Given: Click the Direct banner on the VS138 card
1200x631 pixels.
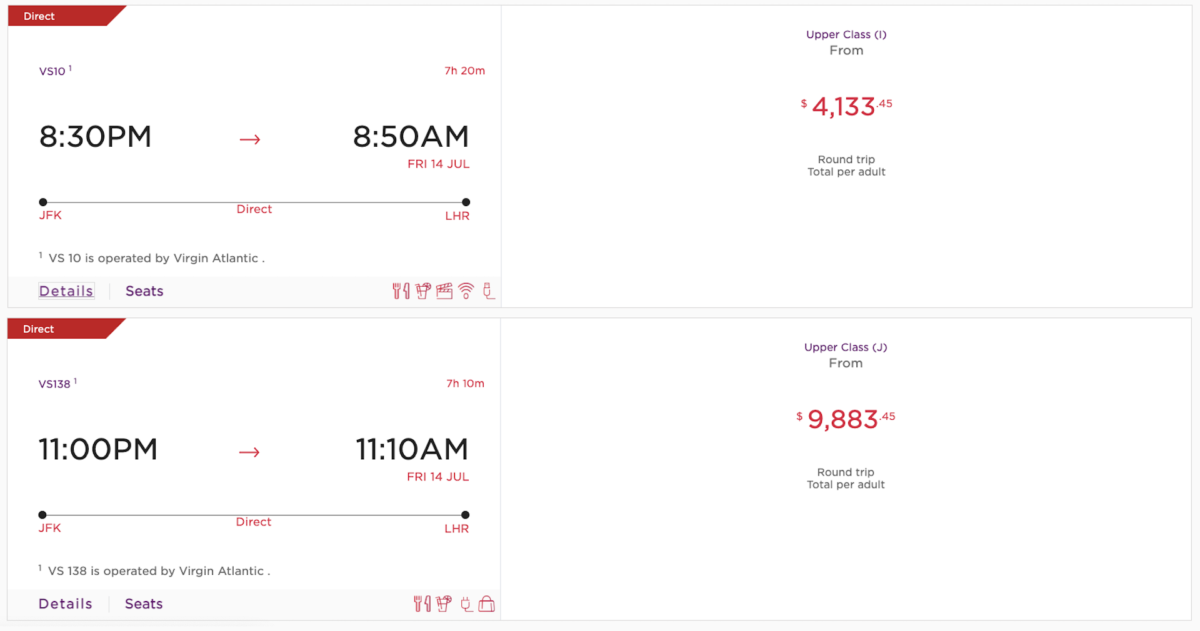Looking at the screenshot, I should 38,328.
